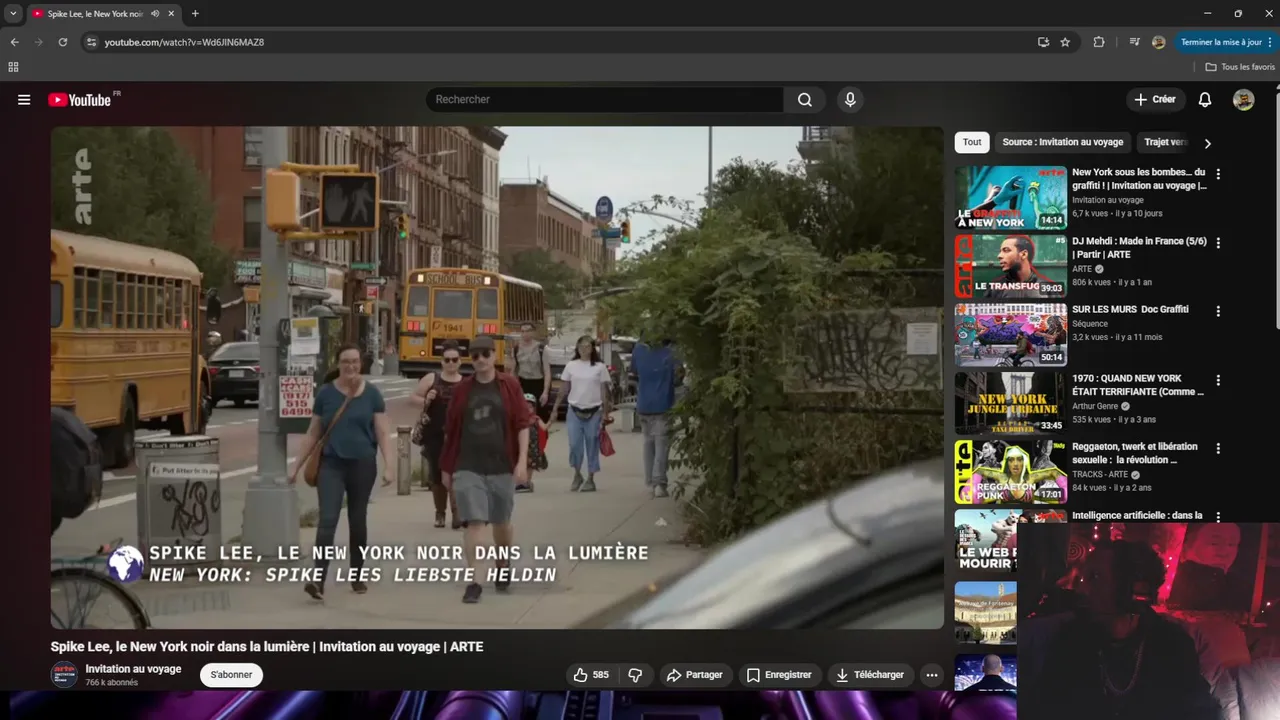Select the Tout filter chip
Screen dimensions: 1280x720
coord(972,142)
